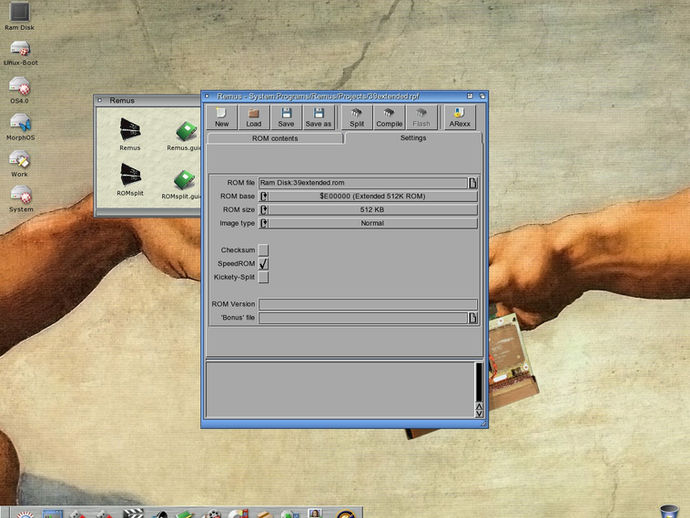
Task: Click the ROM file path field
Action: click(363, 183)
